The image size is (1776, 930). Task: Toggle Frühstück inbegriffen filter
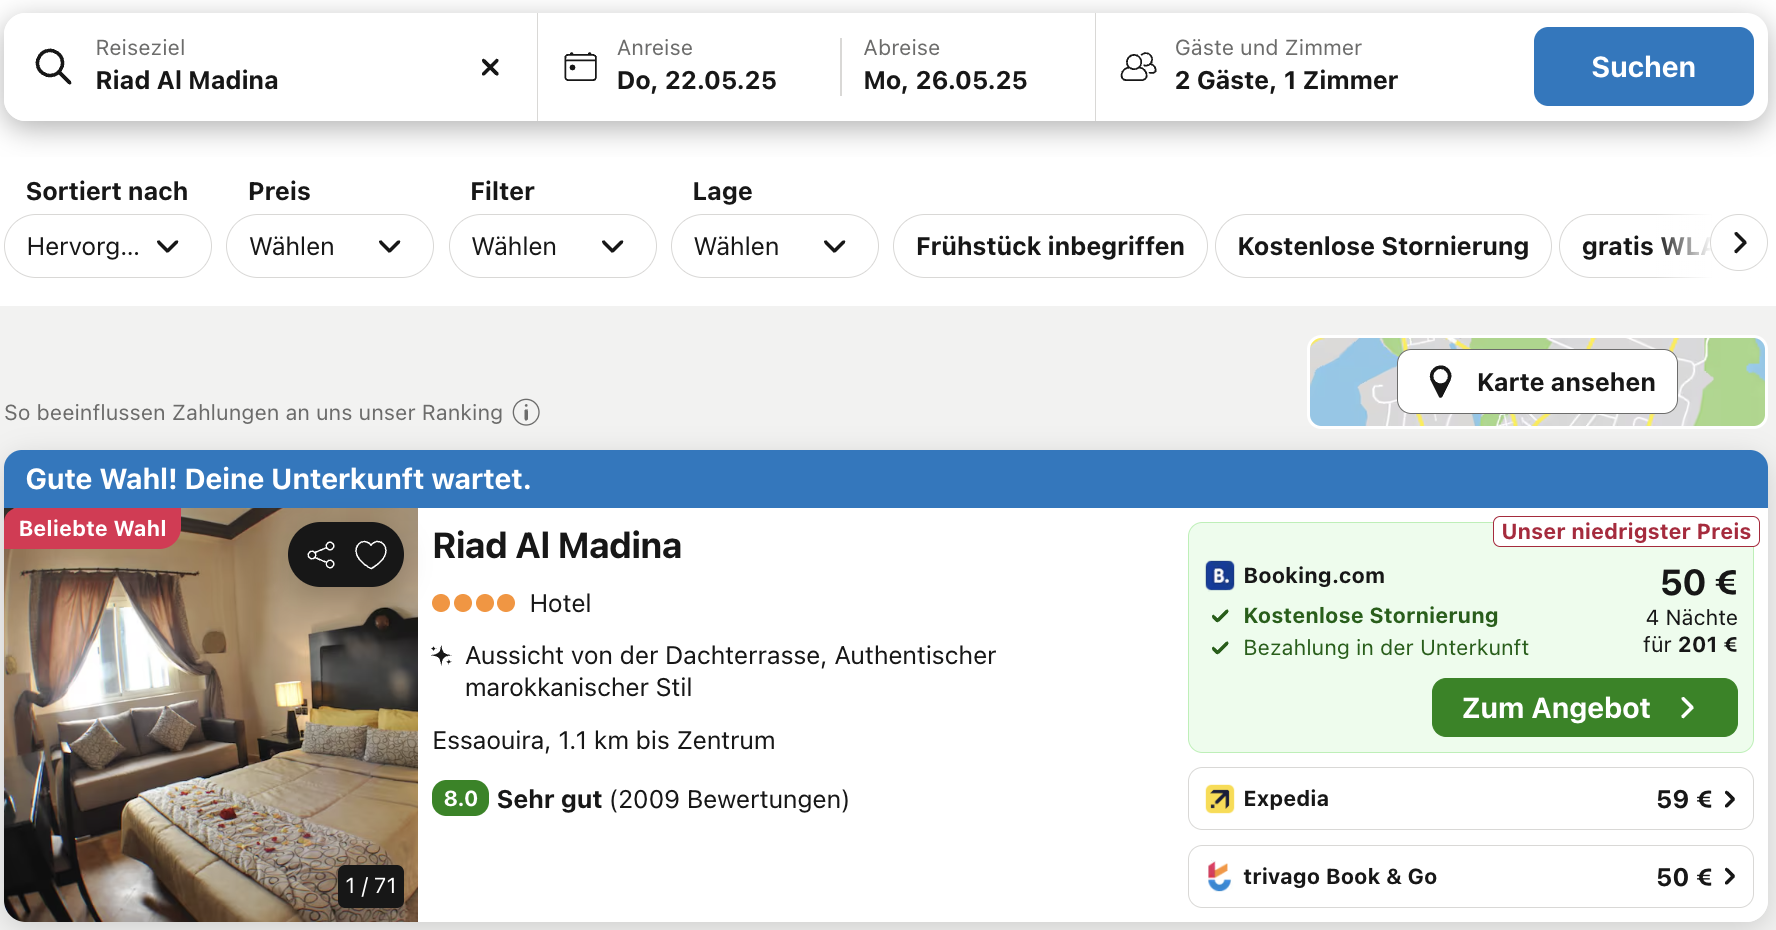[1049, 246]
